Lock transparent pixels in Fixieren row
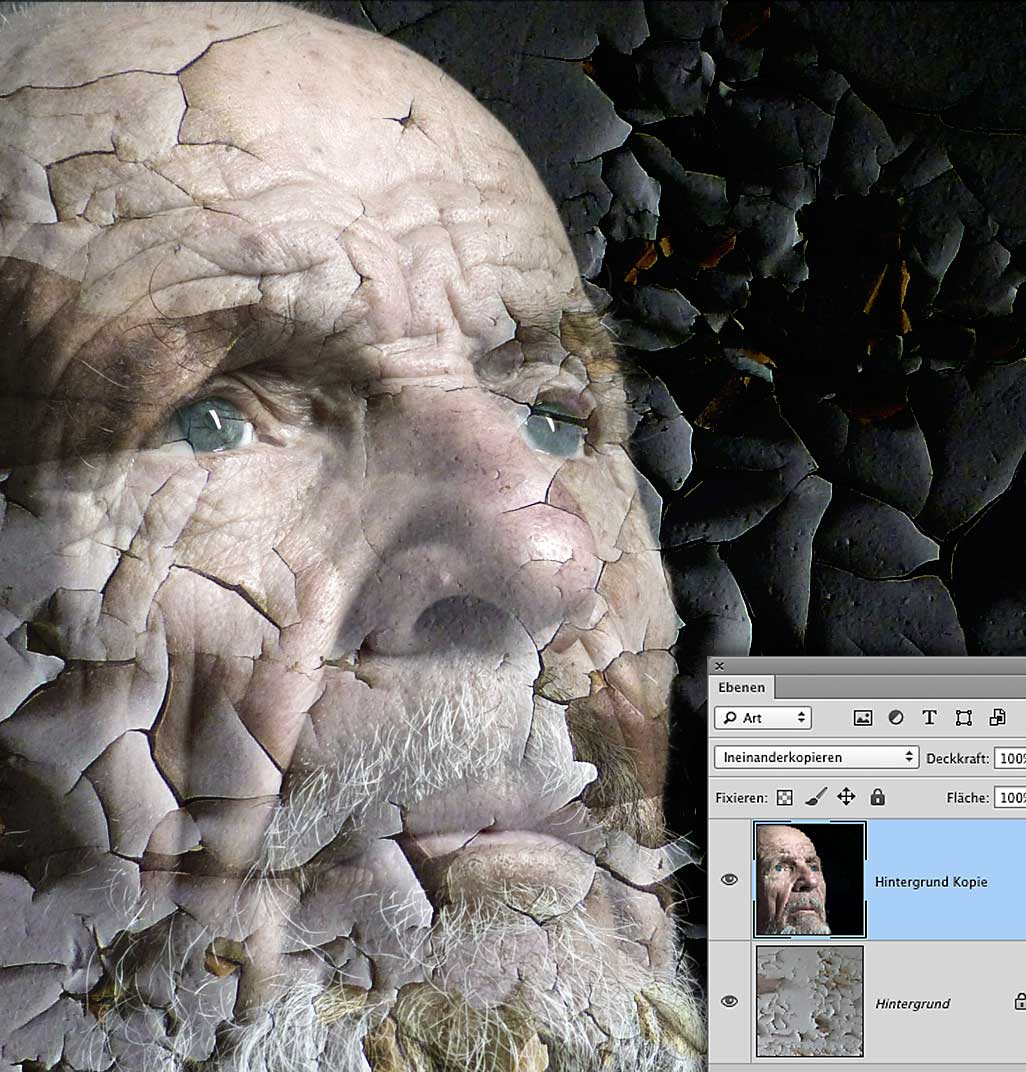 click(x=785, y=797)
